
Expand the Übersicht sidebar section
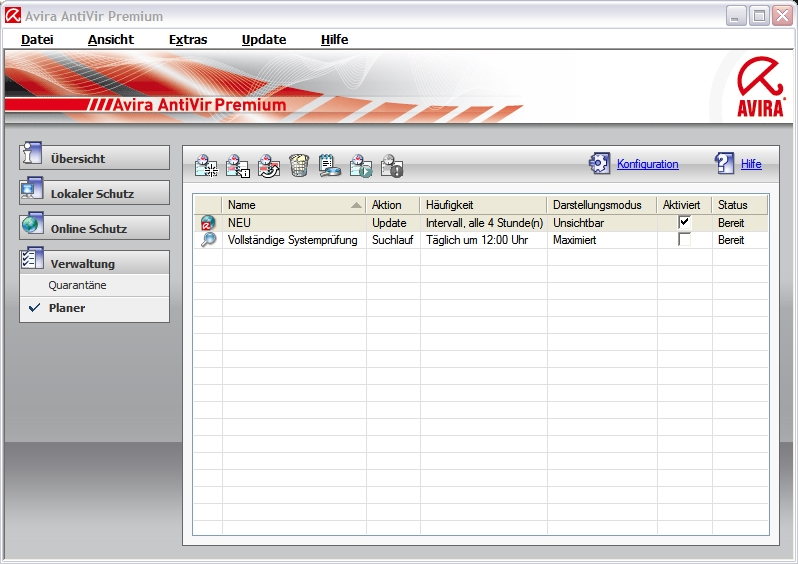[x=95, y=158]
